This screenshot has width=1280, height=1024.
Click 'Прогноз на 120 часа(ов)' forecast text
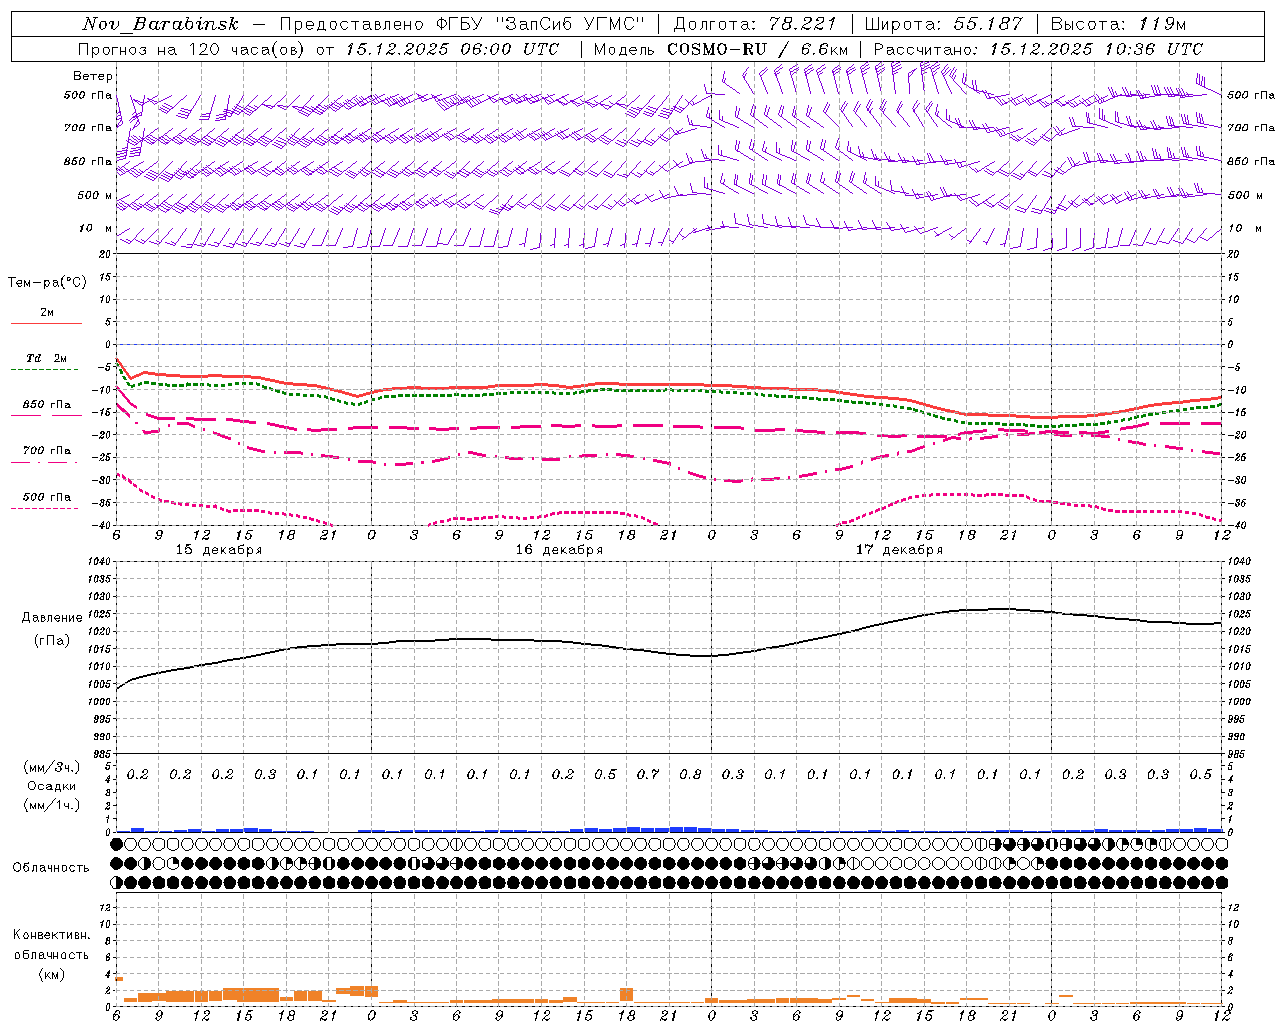[x=192, y=49]
